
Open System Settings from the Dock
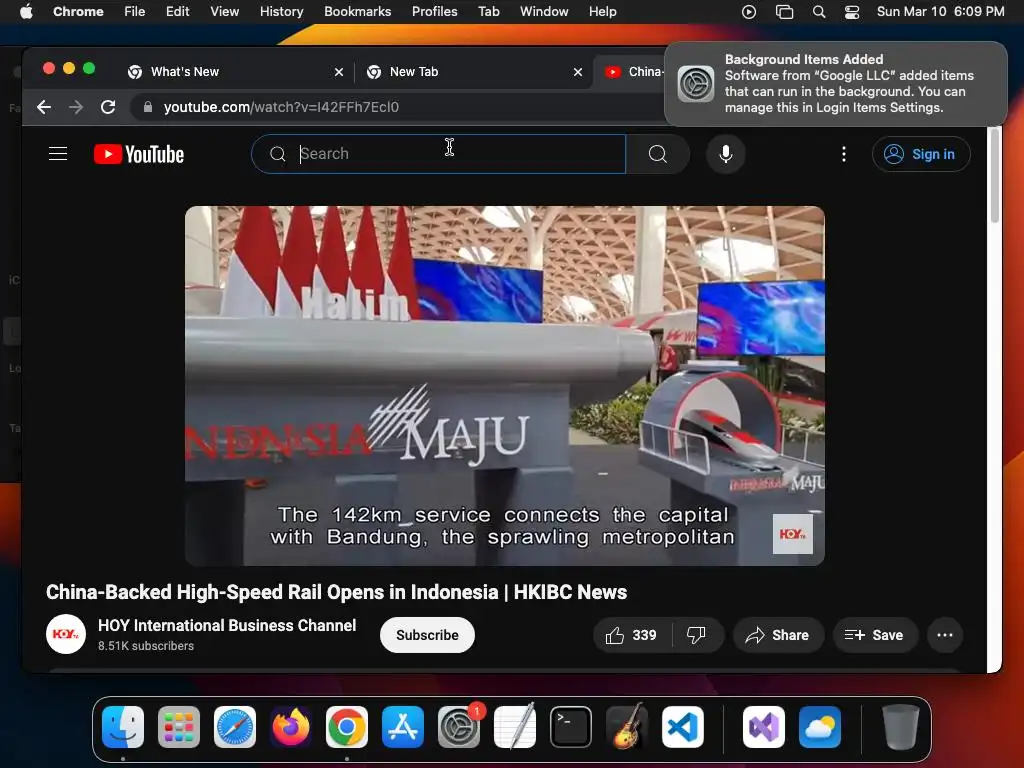(459, 727)
